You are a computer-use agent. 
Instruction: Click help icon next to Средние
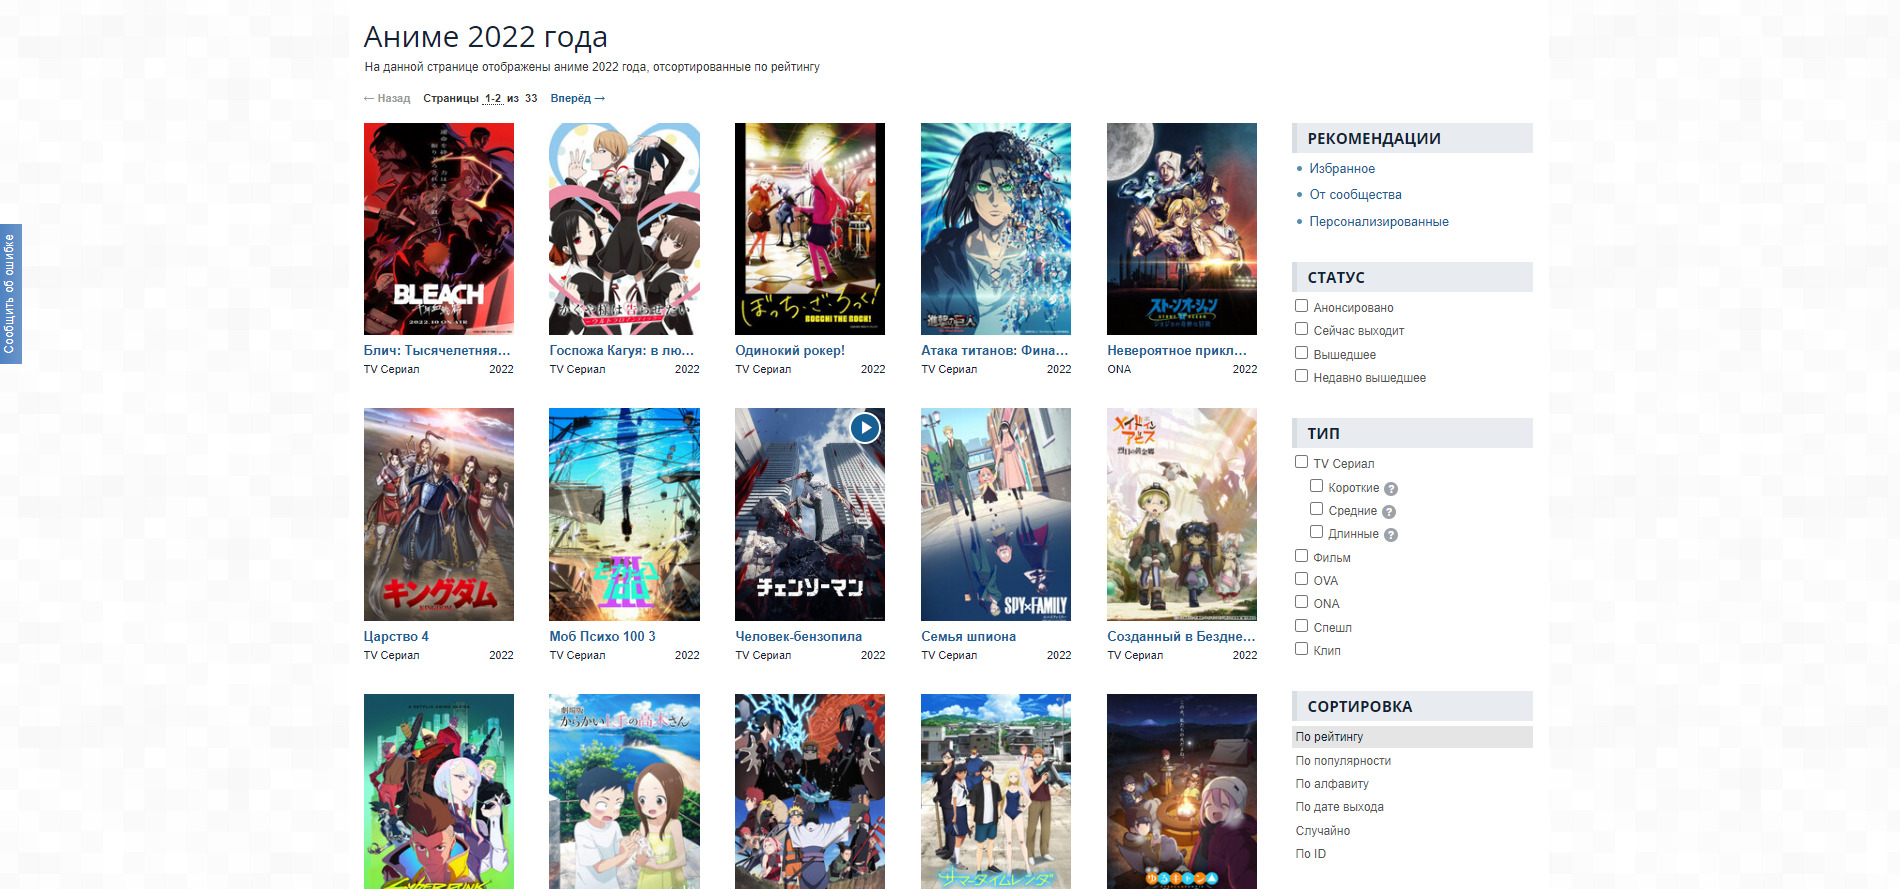(x=1389, y=512)
